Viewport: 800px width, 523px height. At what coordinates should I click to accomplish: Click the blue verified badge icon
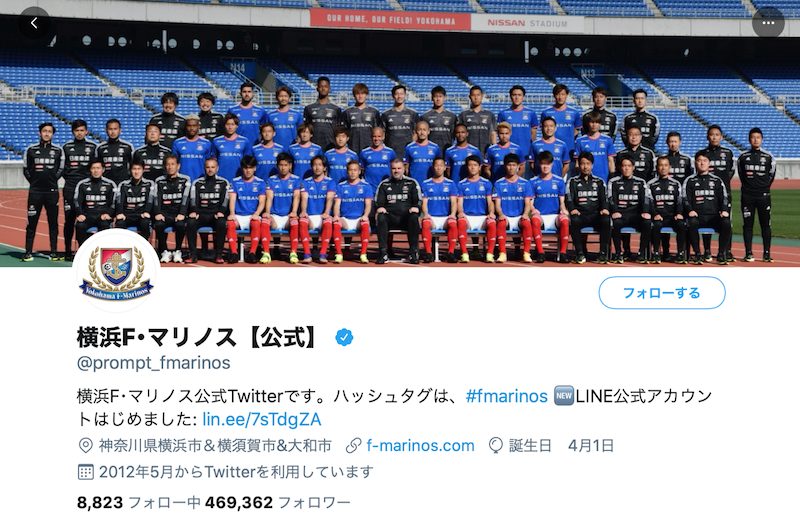tap(344, 337)
